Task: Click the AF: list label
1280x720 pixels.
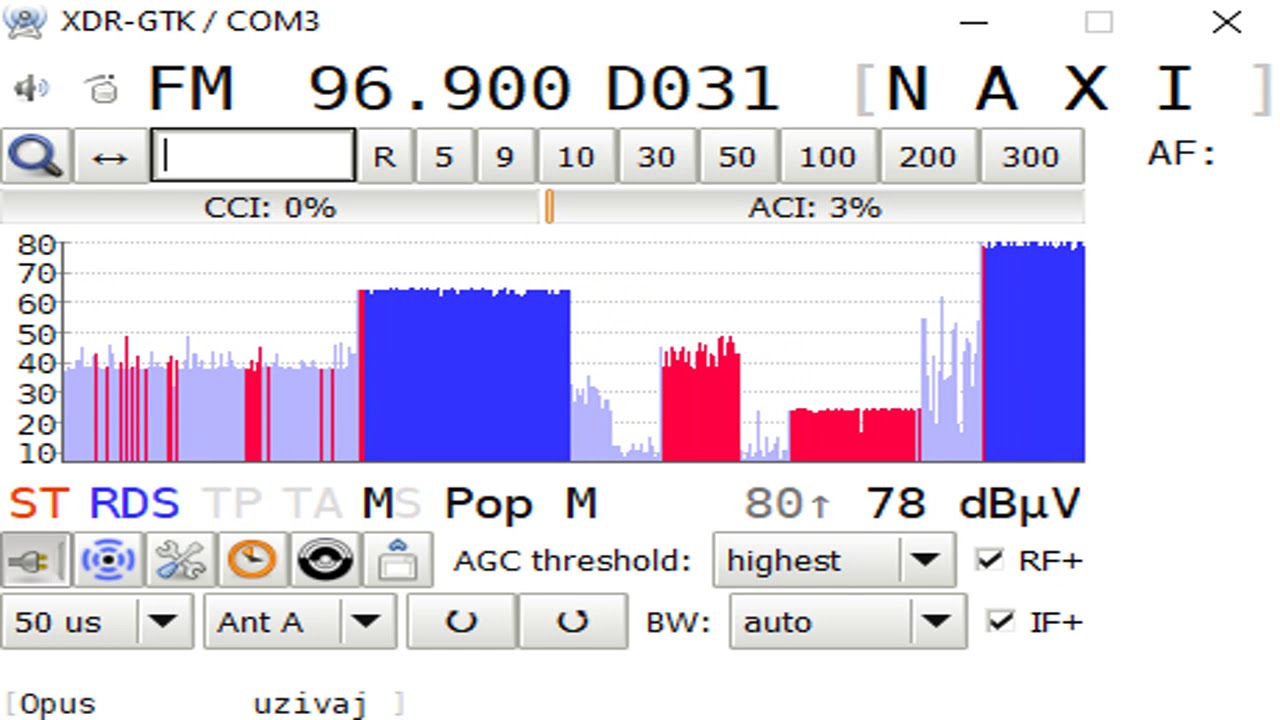Action: coord(1181,154)
